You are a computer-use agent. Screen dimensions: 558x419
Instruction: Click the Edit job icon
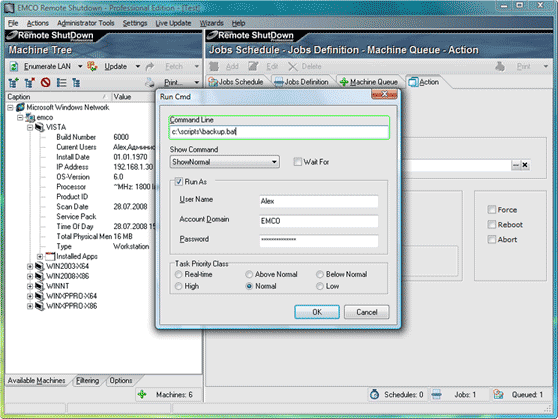click(253, 66)
